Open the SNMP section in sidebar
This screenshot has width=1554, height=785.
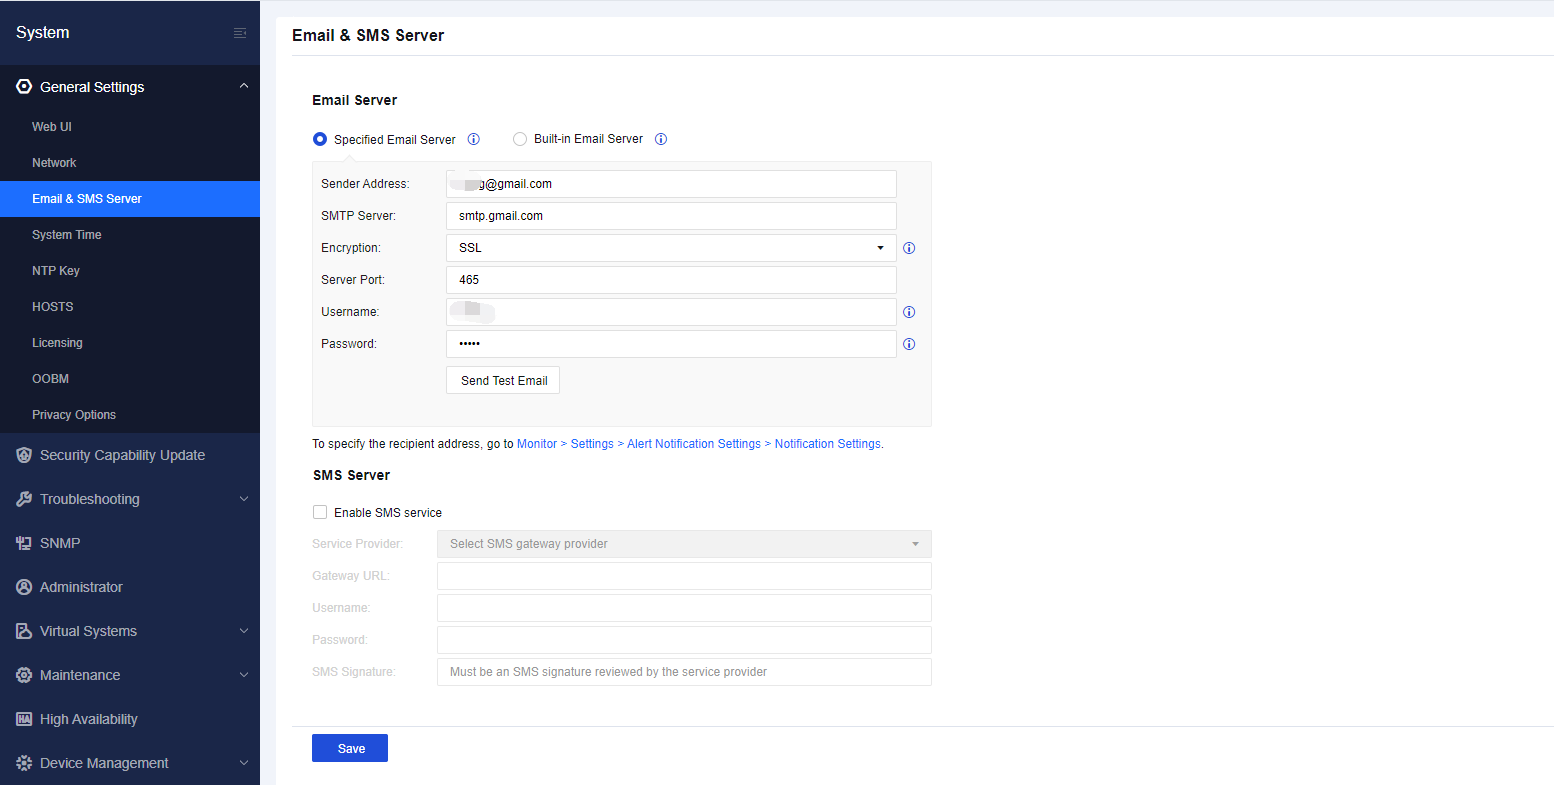[x=60, y=543]
